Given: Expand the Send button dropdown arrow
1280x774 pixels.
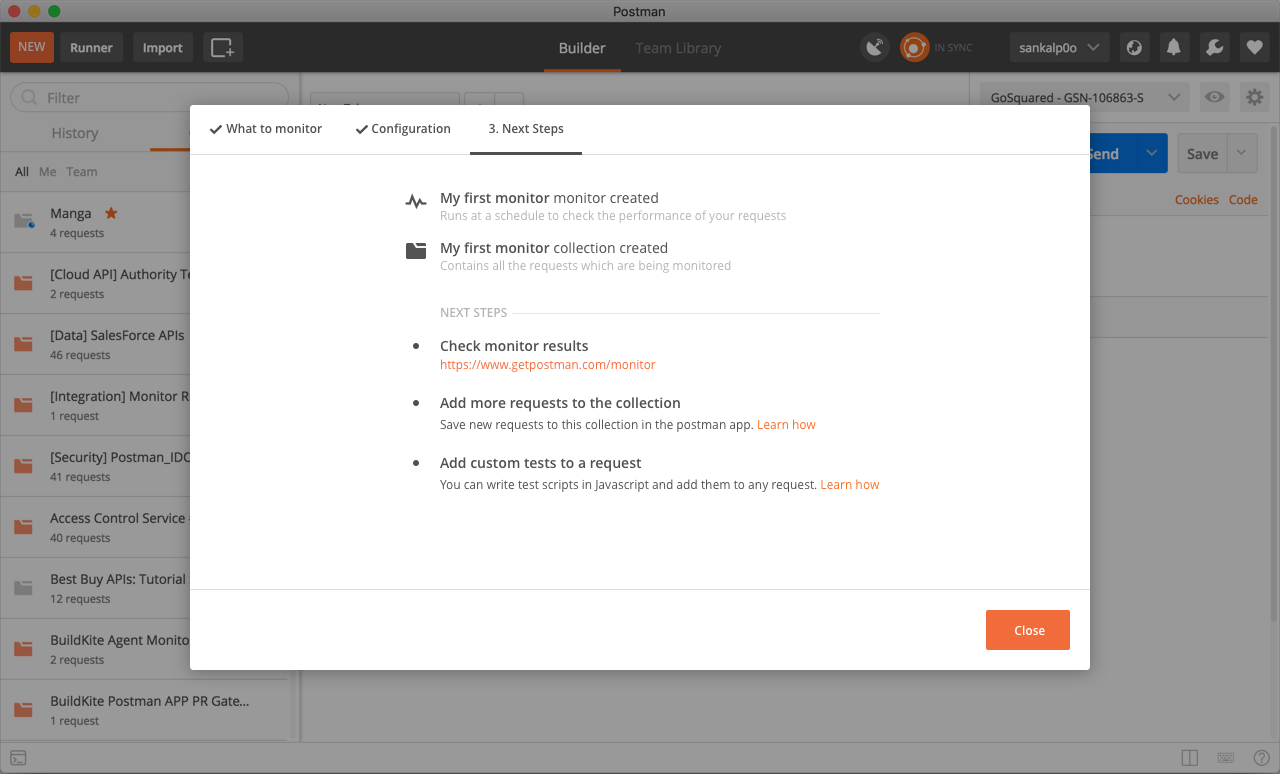Looking at the screenshot, I should click(x=1151, y=154).
